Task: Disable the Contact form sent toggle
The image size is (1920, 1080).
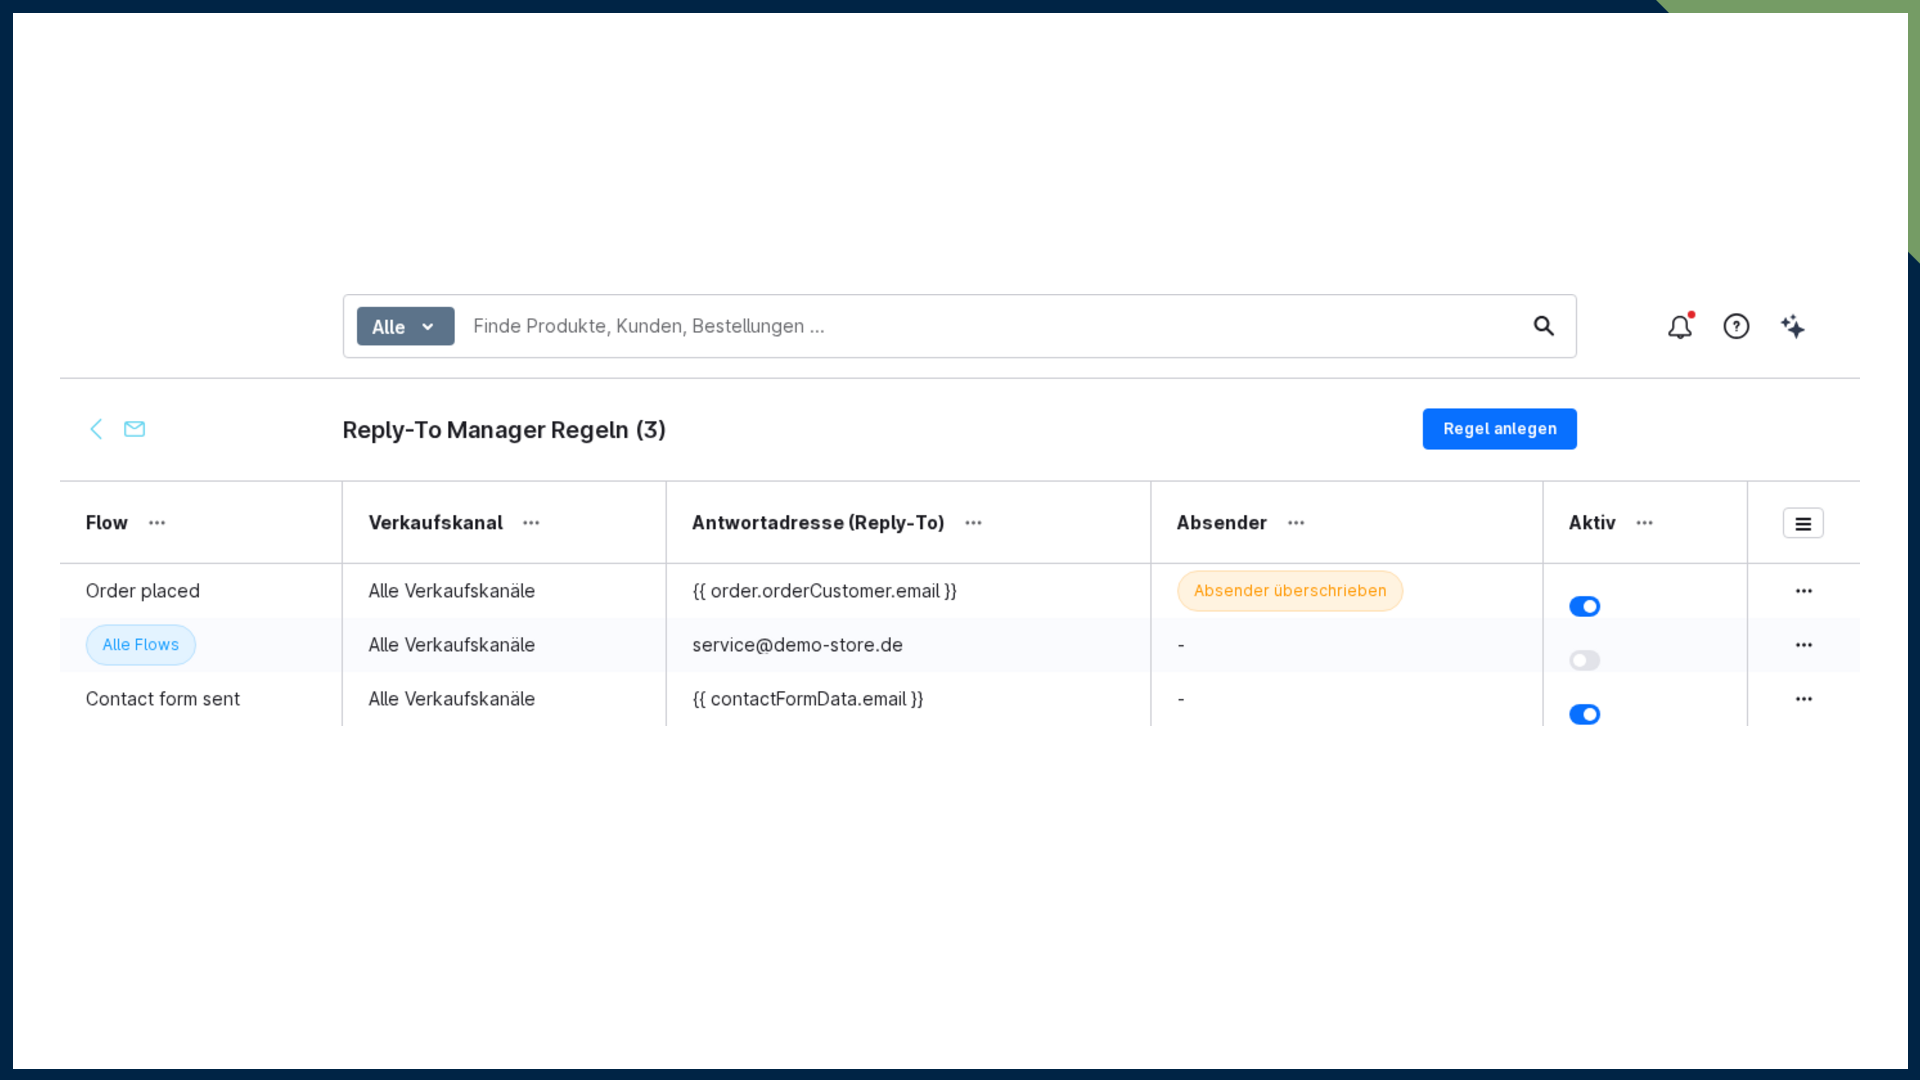Action: point(1585,714)
